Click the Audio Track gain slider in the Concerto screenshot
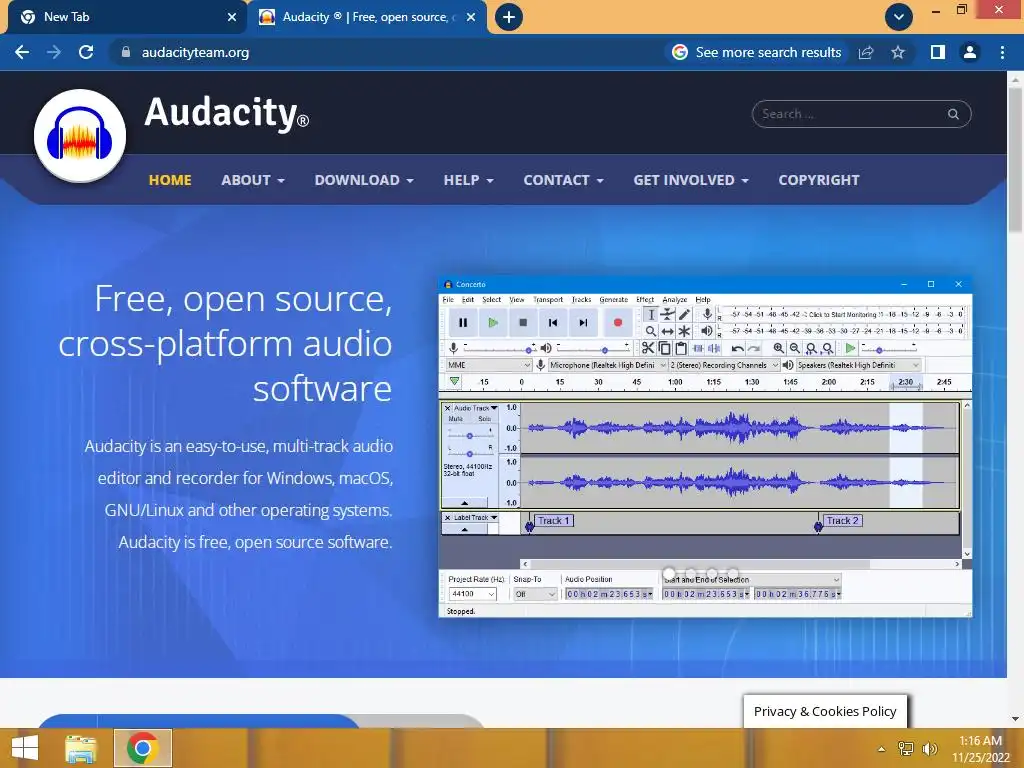 click(470, 436)
